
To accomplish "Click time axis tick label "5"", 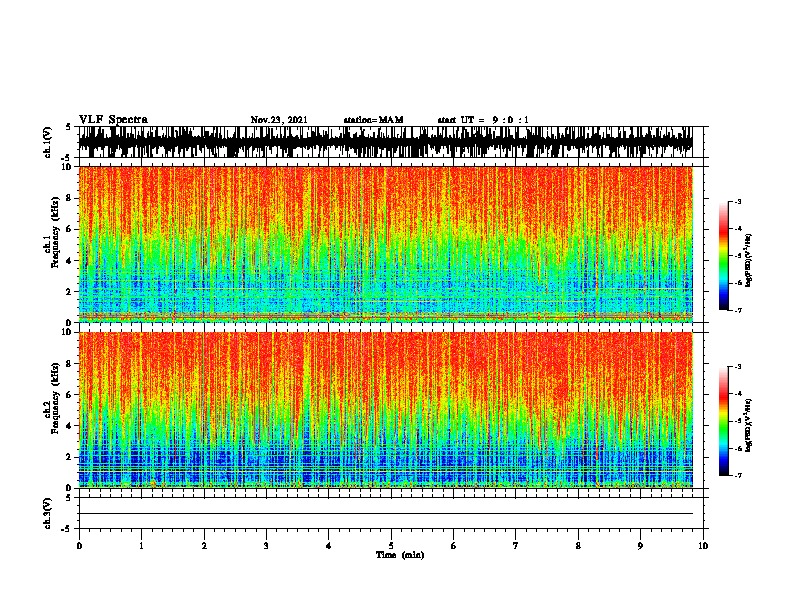I will pos(391,546).
